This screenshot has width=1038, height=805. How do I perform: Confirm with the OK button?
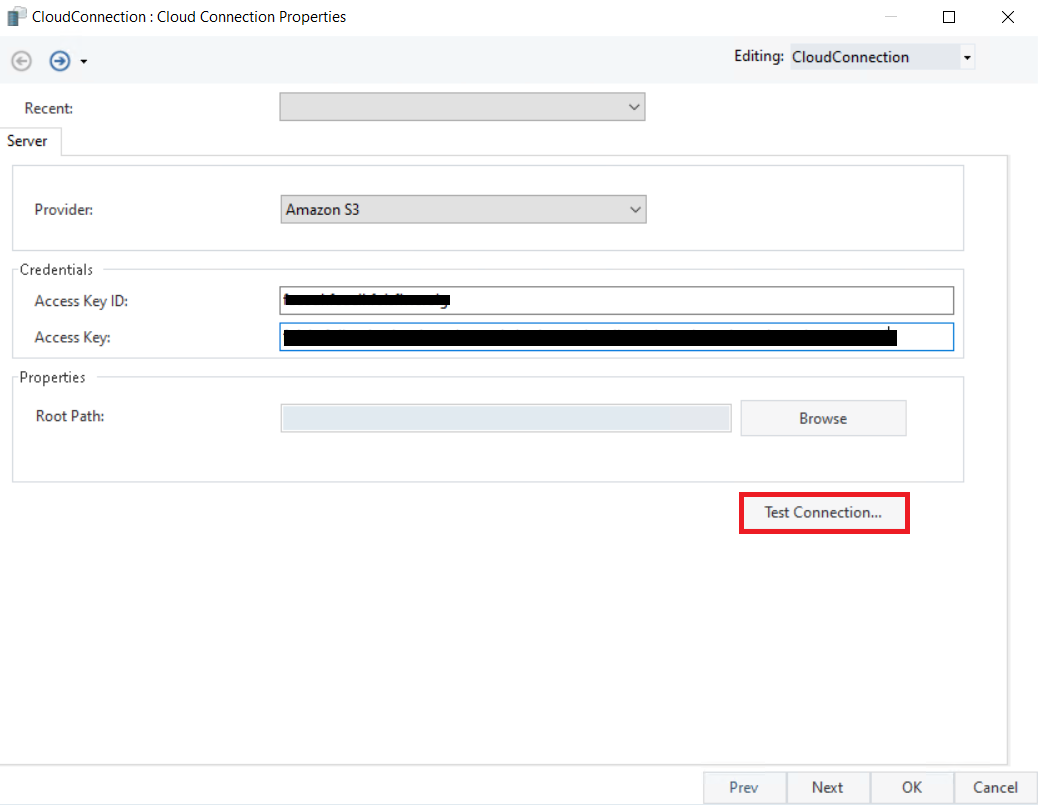tap(912, 787)
